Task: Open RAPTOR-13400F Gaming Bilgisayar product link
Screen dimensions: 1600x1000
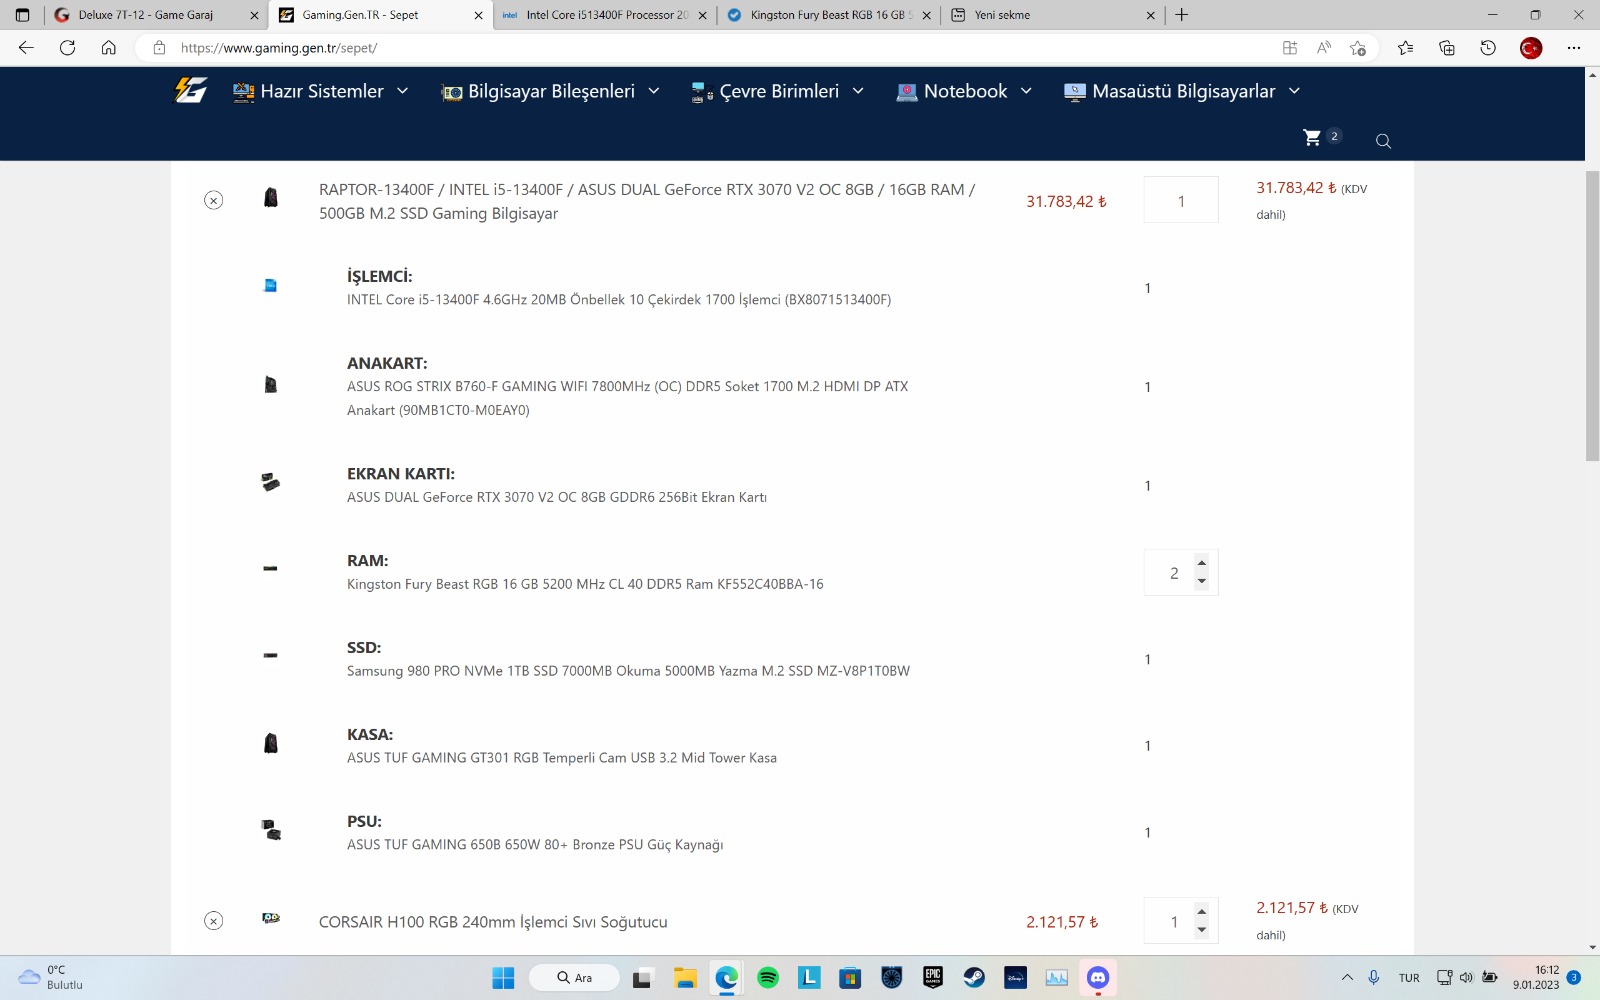Action: click(x=647, y=201)
